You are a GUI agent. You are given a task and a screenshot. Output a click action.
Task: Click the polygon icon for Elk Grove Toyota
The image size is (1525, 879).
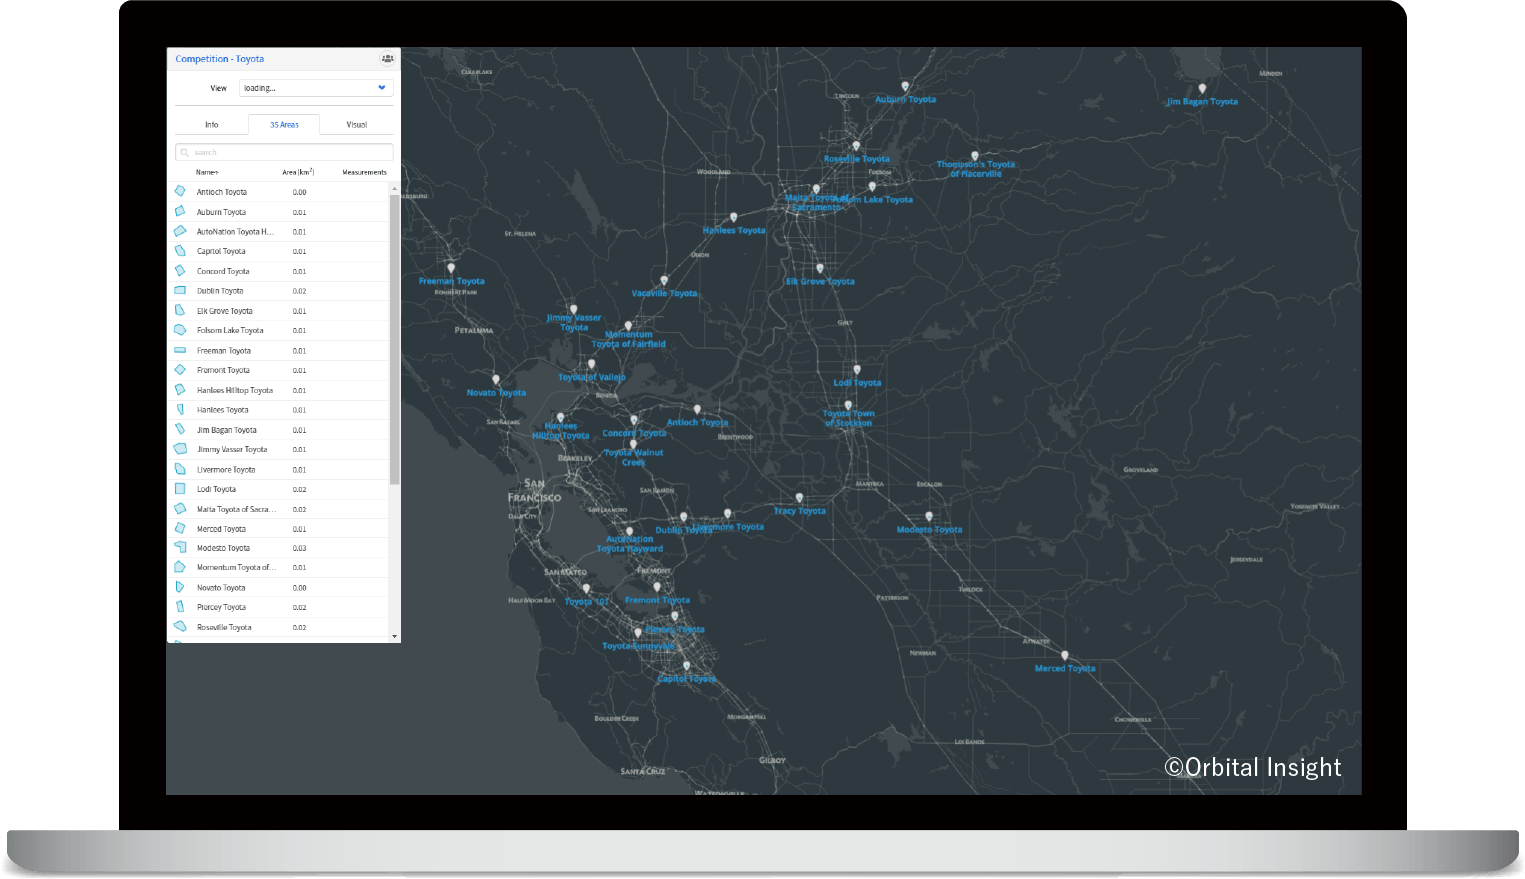[180, 310]
